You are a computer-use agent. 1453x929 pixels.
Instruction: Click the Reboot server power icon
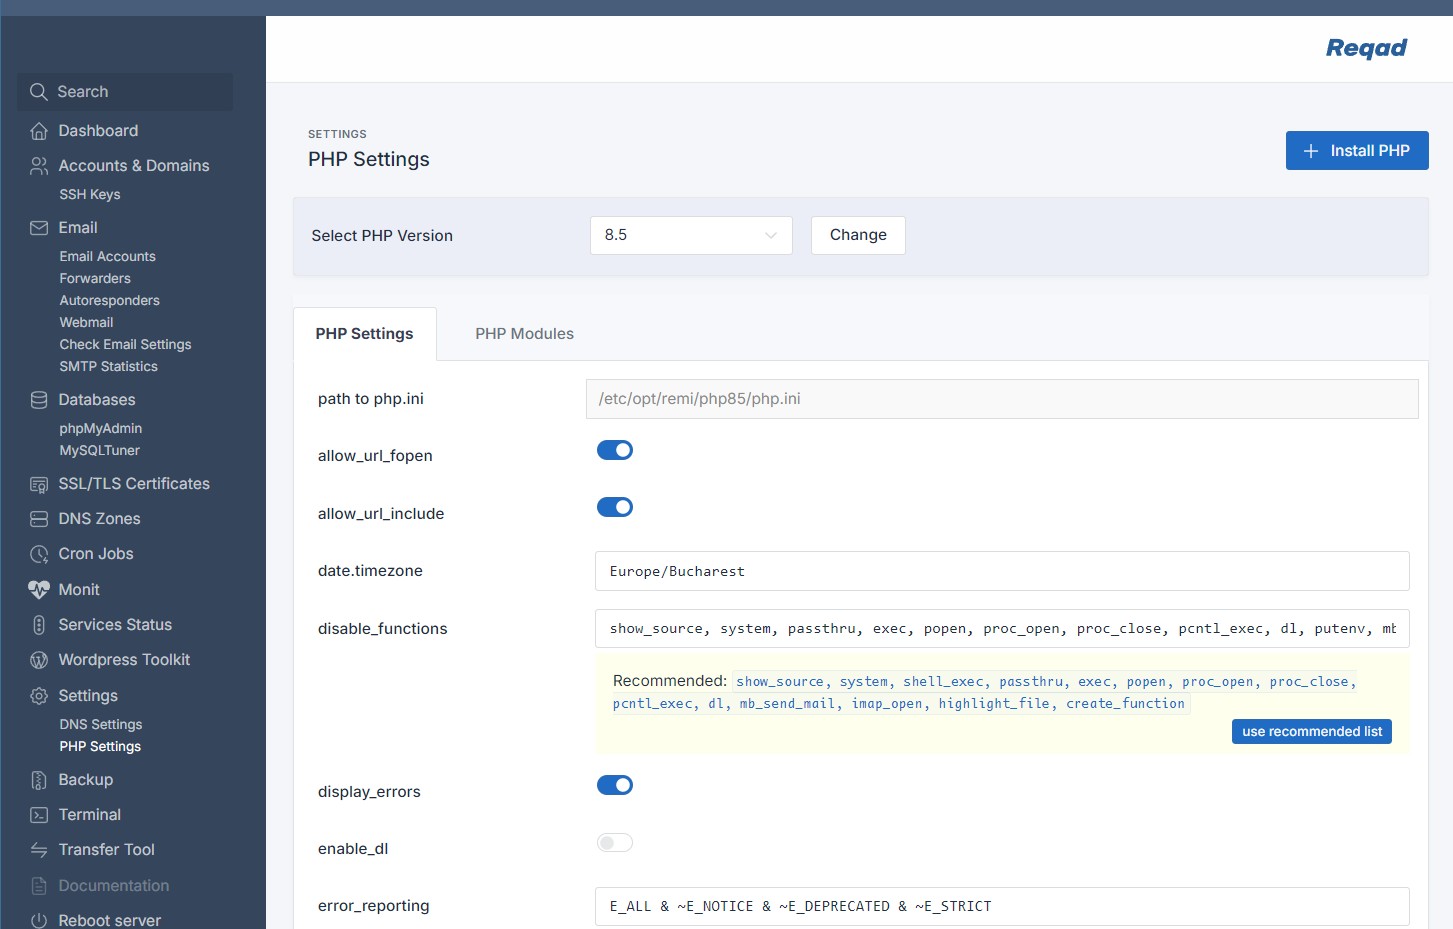click(x=39, y=921)
